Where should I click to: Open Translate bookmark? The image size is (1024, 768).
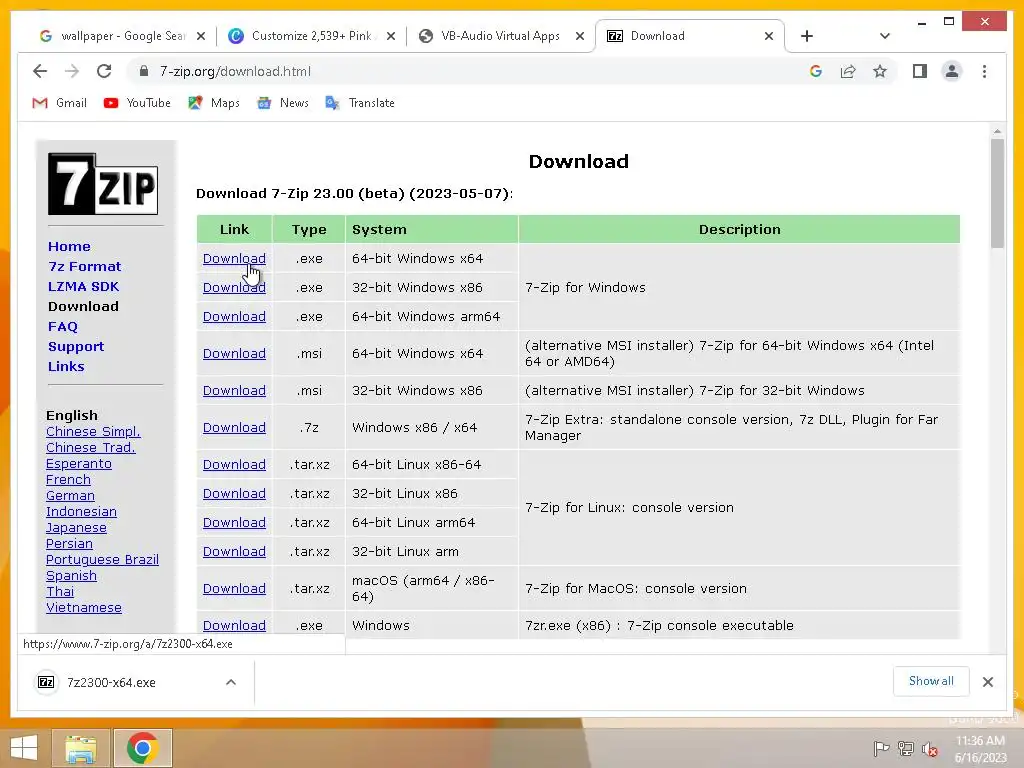360,103
